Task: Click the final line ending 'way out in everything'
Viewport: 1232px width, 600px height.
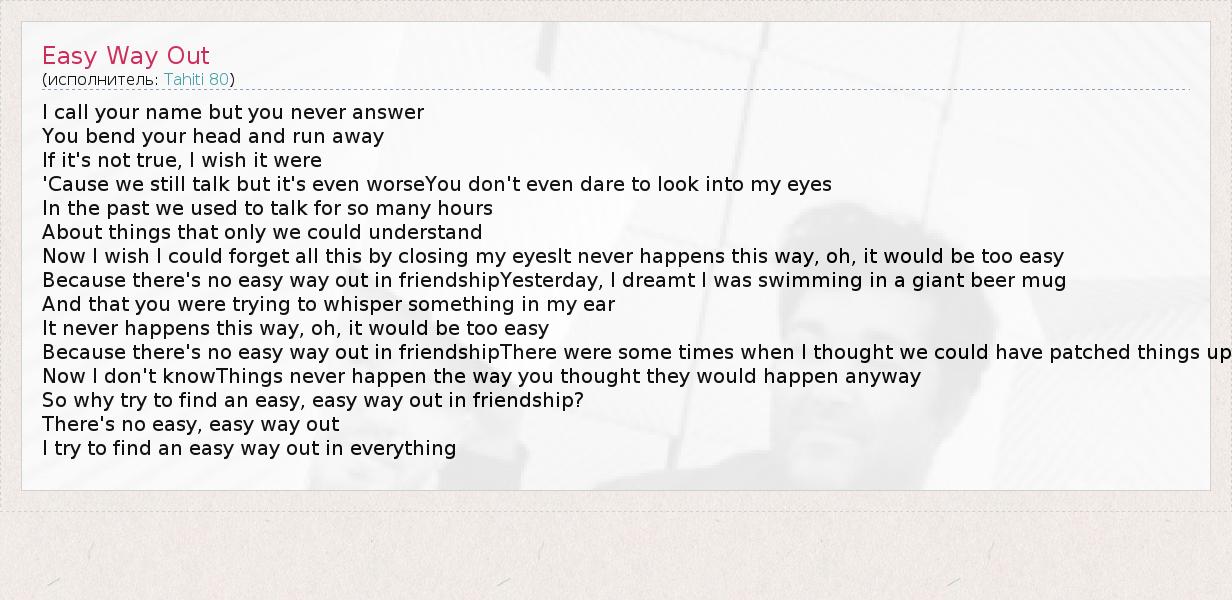Action: coord(249,448)
